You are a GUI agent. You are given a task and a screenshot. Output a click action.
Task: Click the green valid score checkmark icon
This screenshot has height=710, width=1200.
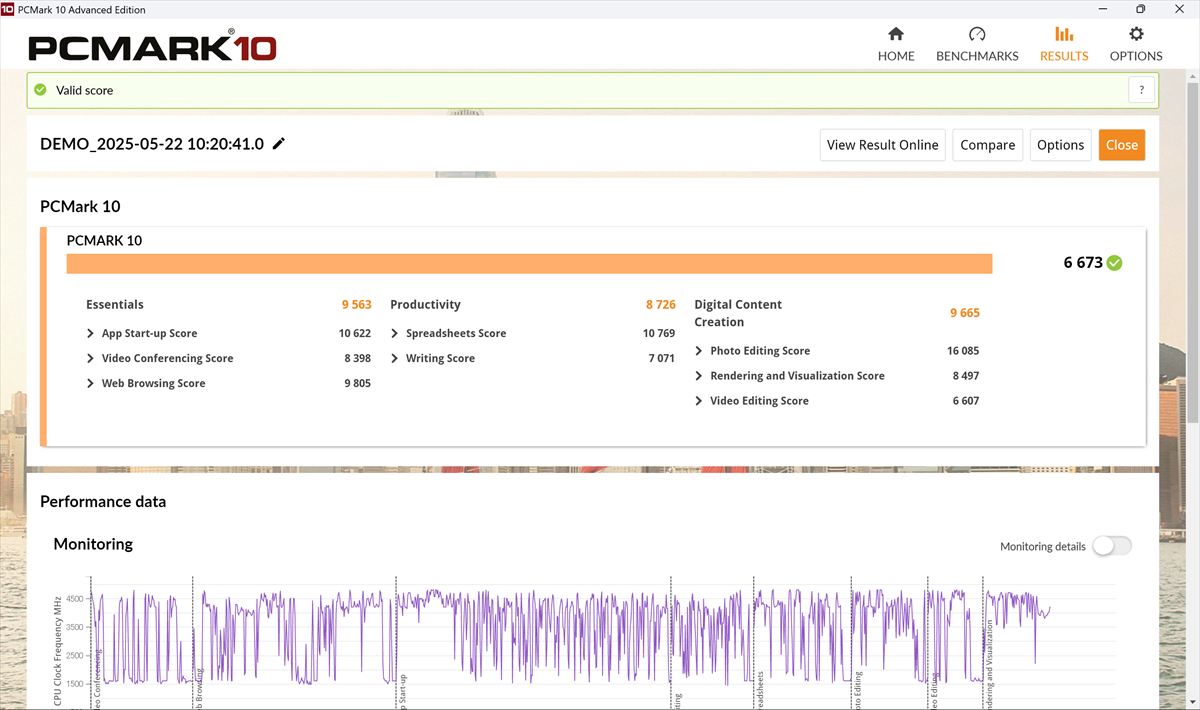[40, 90]
